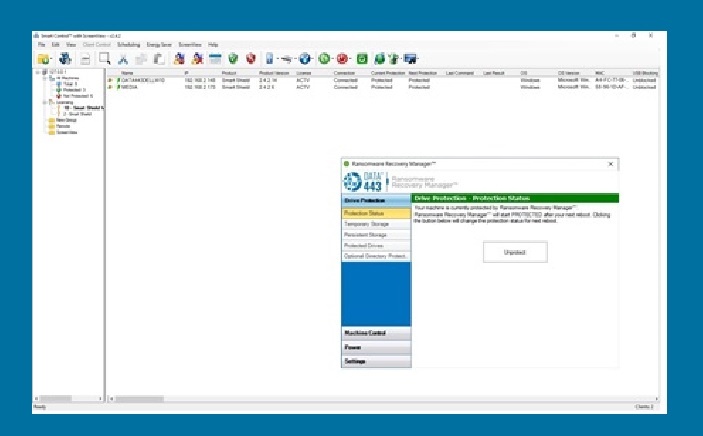Click the blue monitor screen view icon
The width and height of the screenshot is (703, 436).
(410, 59)
